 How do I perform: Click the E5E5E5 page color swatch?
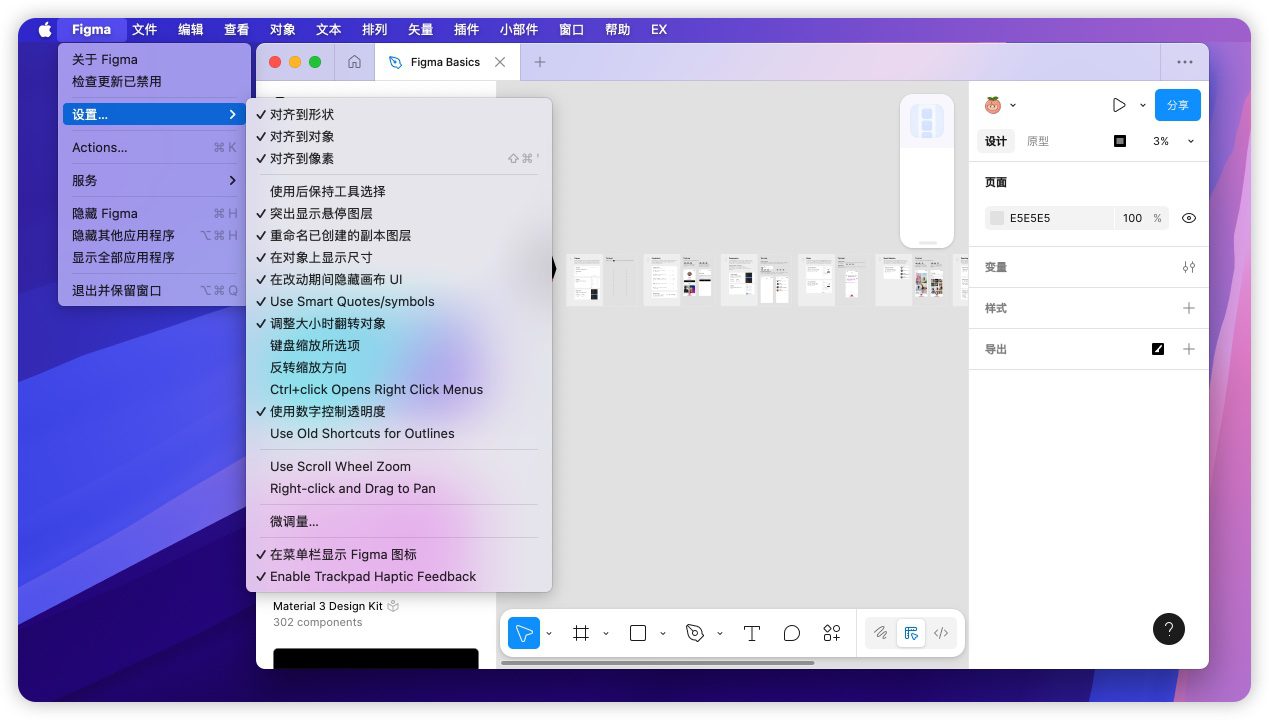point(997,218)
